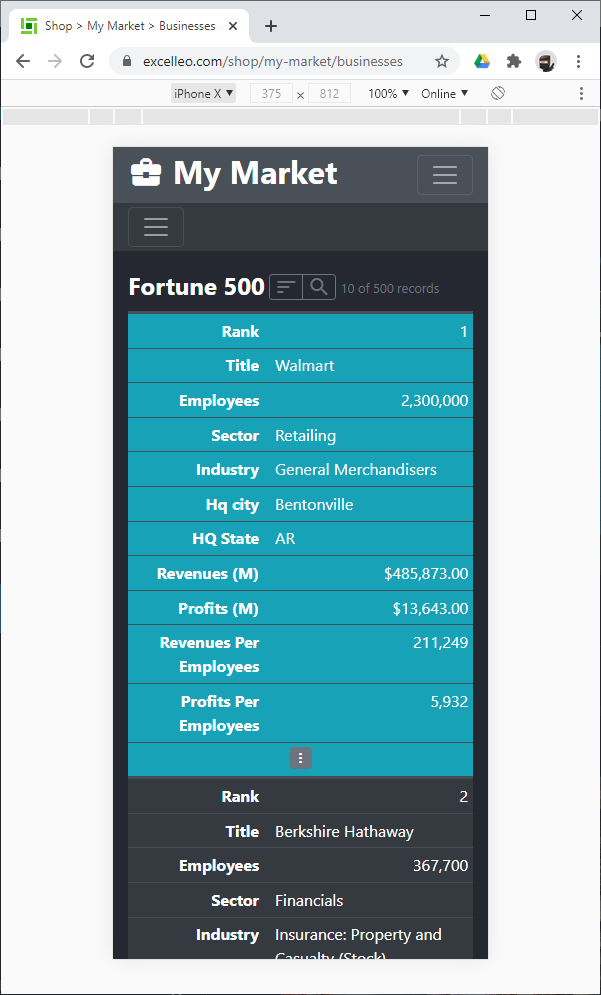Open the Online throttling dropdown
Viewport: 601px width, 995px height.
pyautogui.click(x=444, y=93)
